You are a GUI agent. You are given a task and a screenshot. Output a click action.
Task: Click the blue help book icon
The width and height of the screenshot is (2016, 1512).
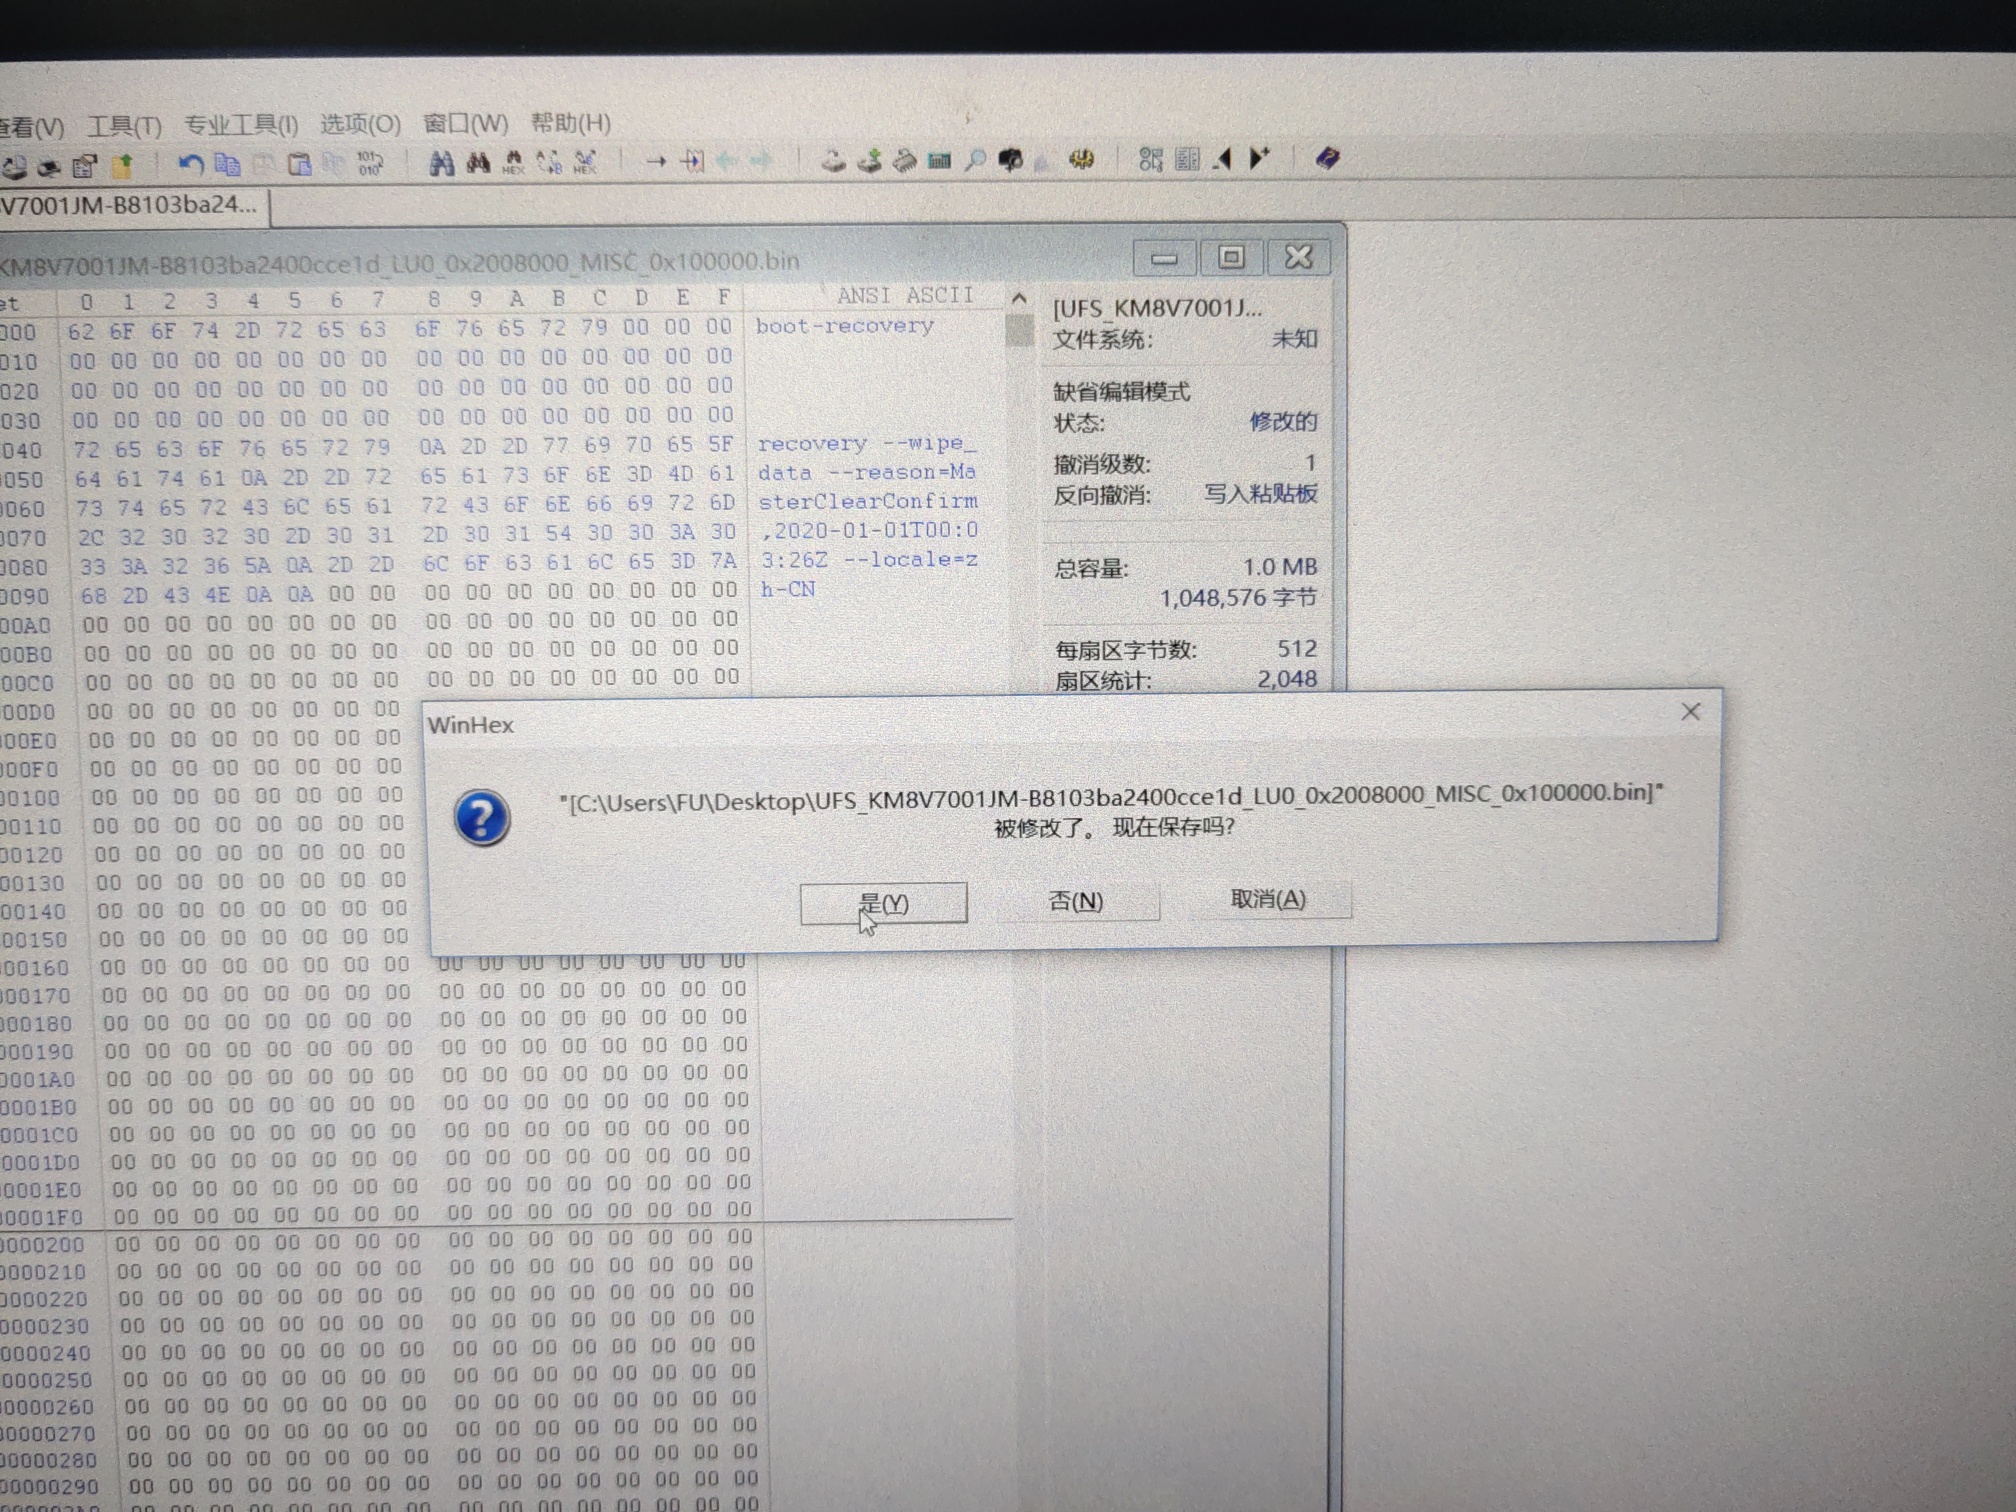[x=1327, y=158]
